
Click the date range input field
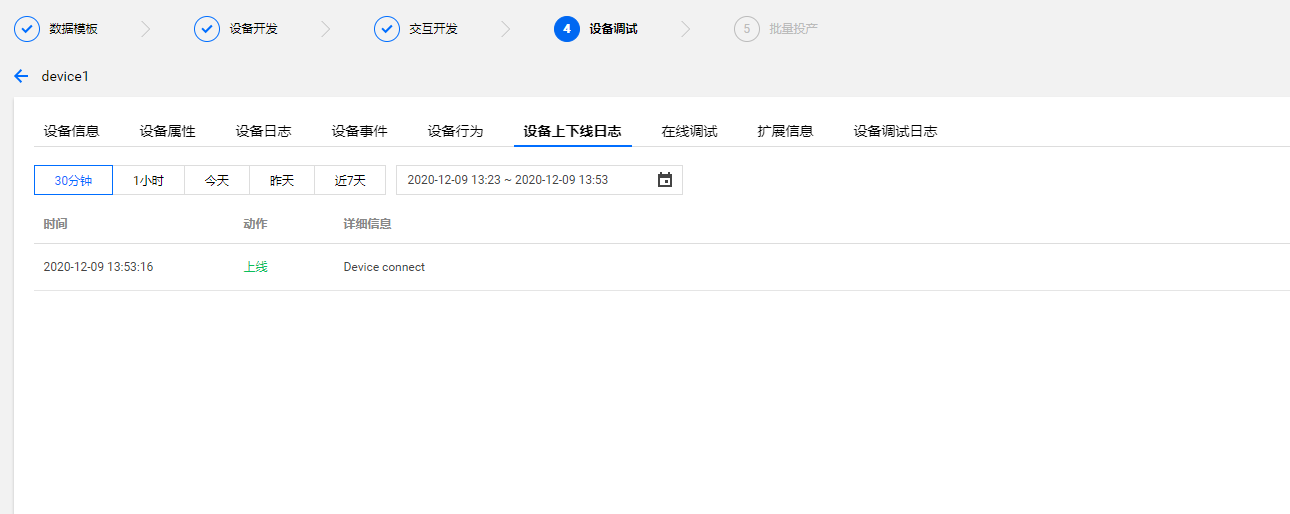(x=540, y=180)
